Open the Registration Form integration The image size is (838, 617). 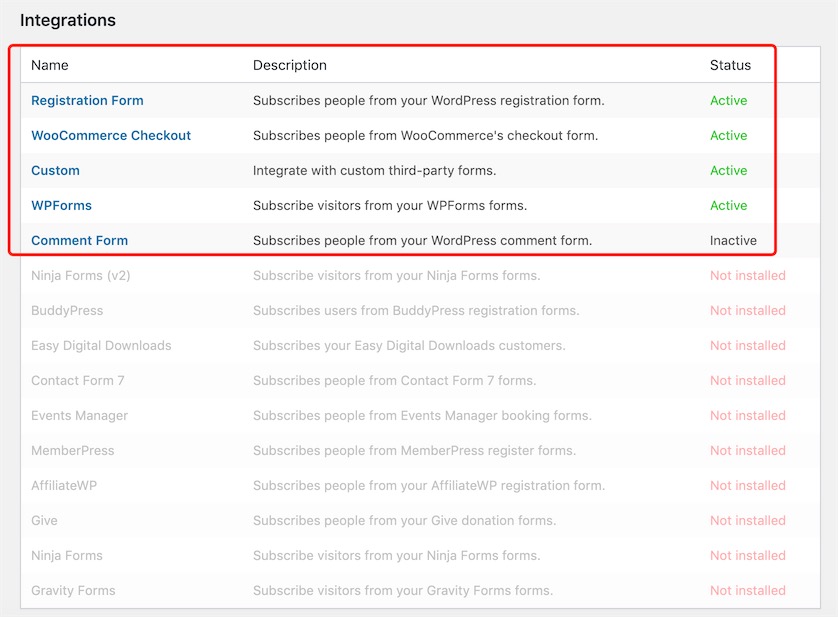(87, 101)
